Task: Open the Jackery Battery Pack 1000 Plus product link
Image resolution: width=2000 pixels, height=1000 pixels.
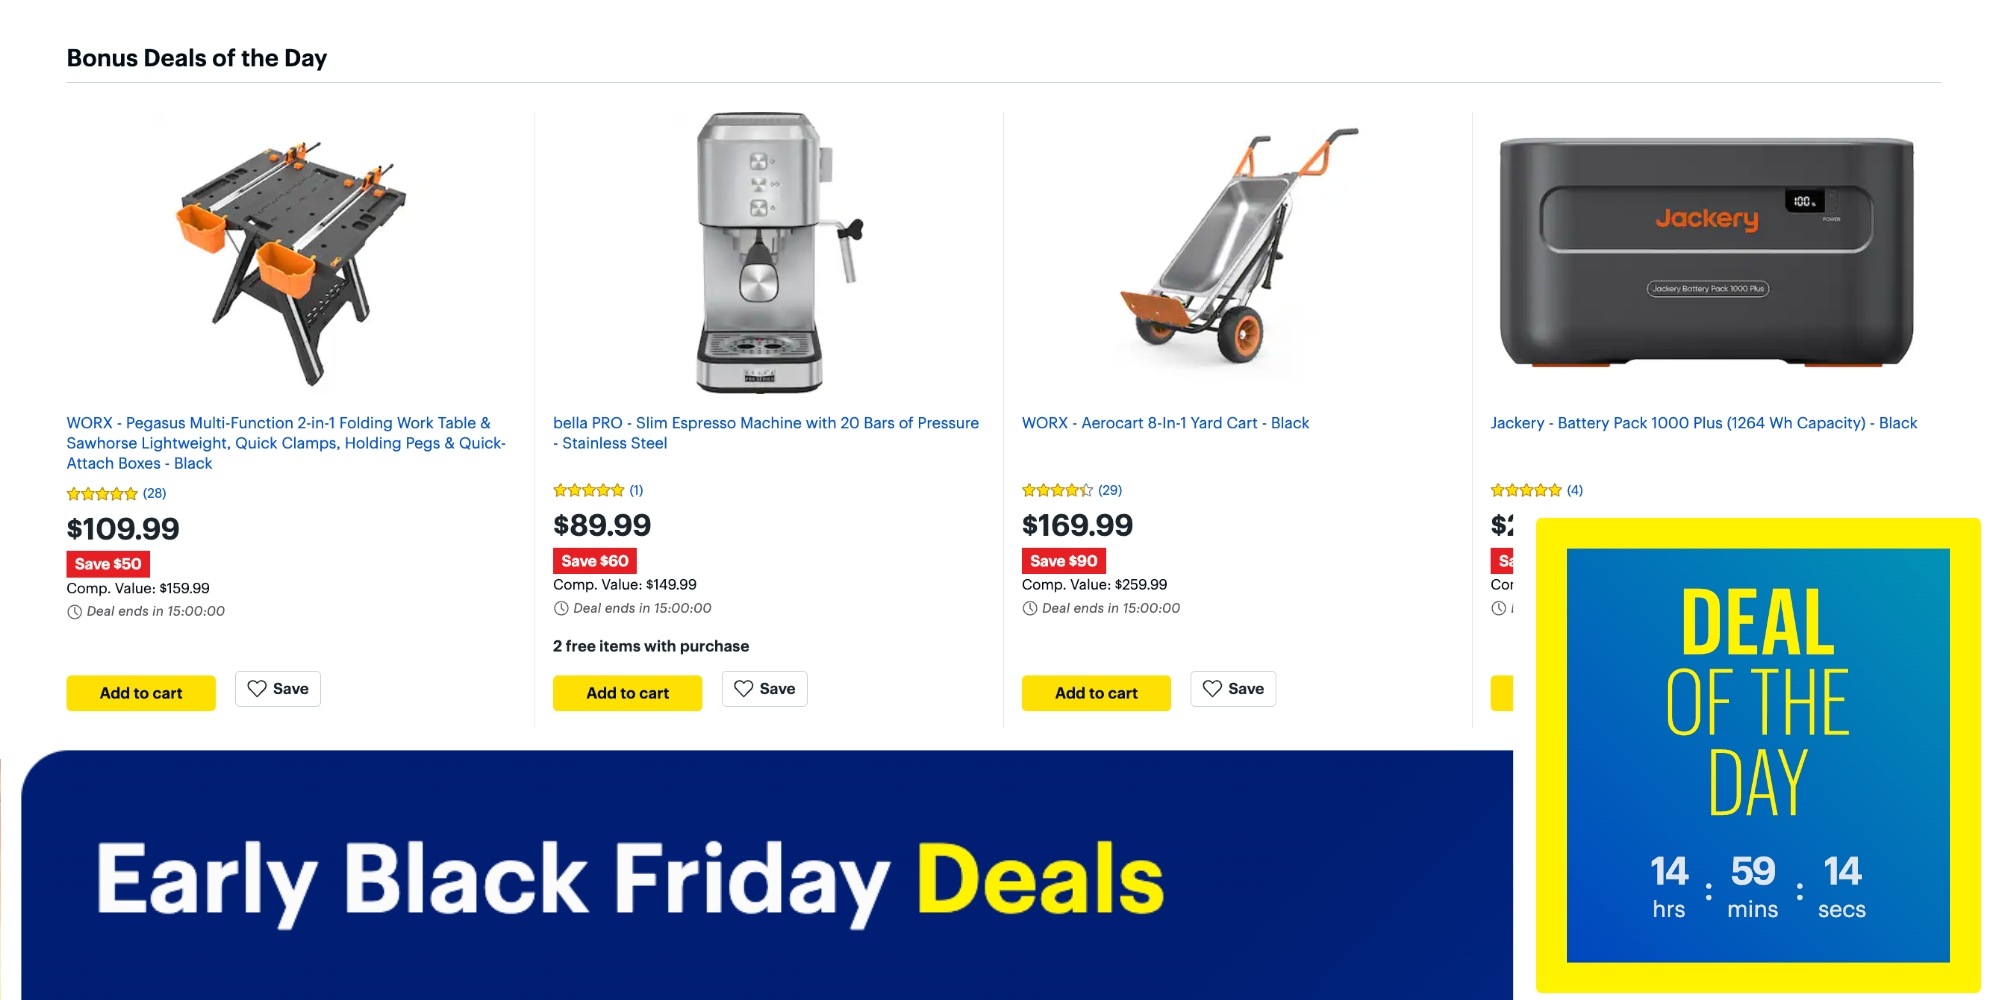Action: [1702, 422]
